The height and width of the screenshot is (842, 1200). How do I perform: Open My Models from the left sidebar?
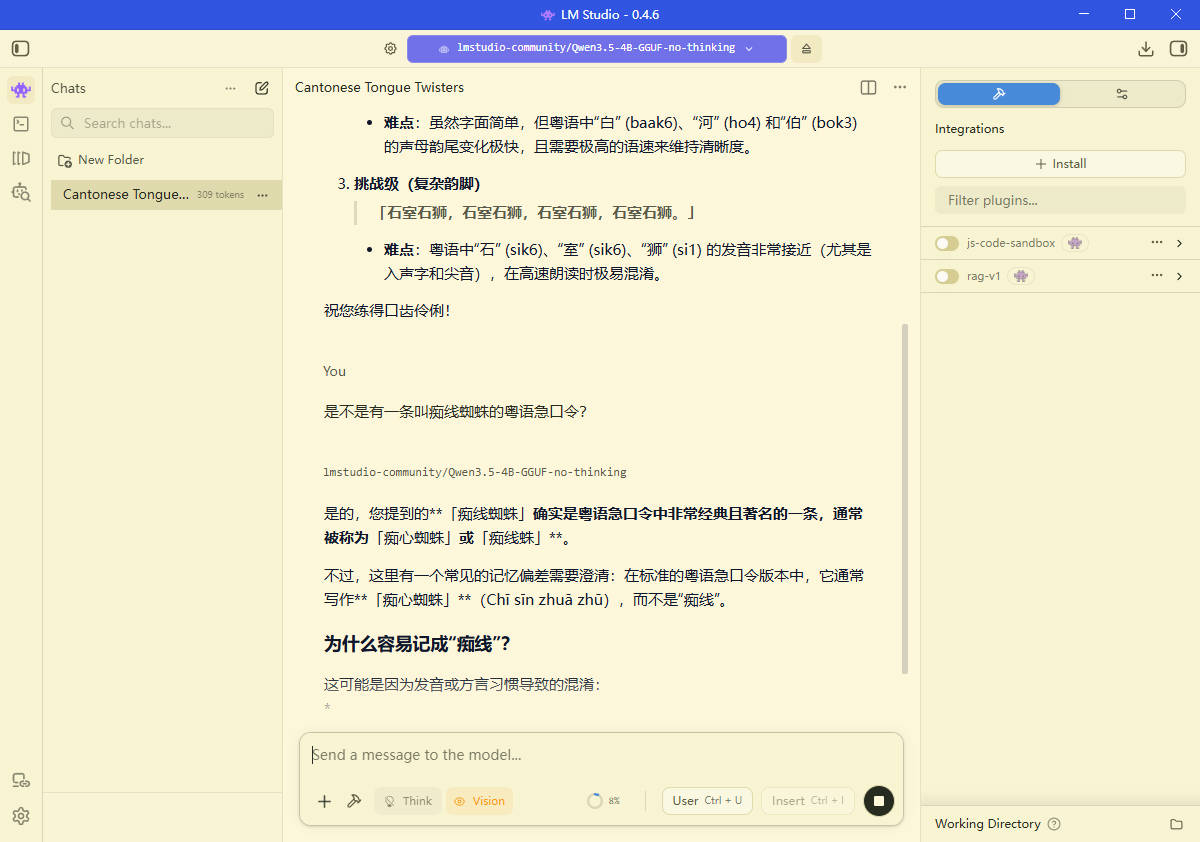pyautogui.click(x=20, y=158)
